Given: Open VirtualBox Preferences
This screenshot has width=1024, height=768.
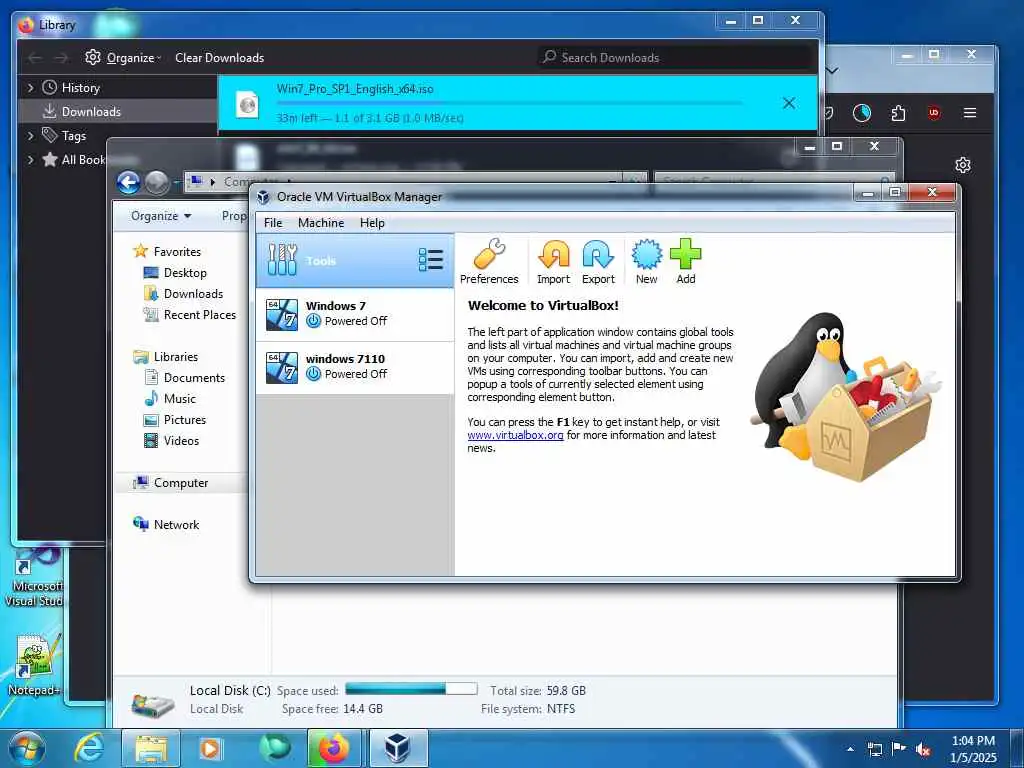Looking at the screenshot, I should point(488,262).
